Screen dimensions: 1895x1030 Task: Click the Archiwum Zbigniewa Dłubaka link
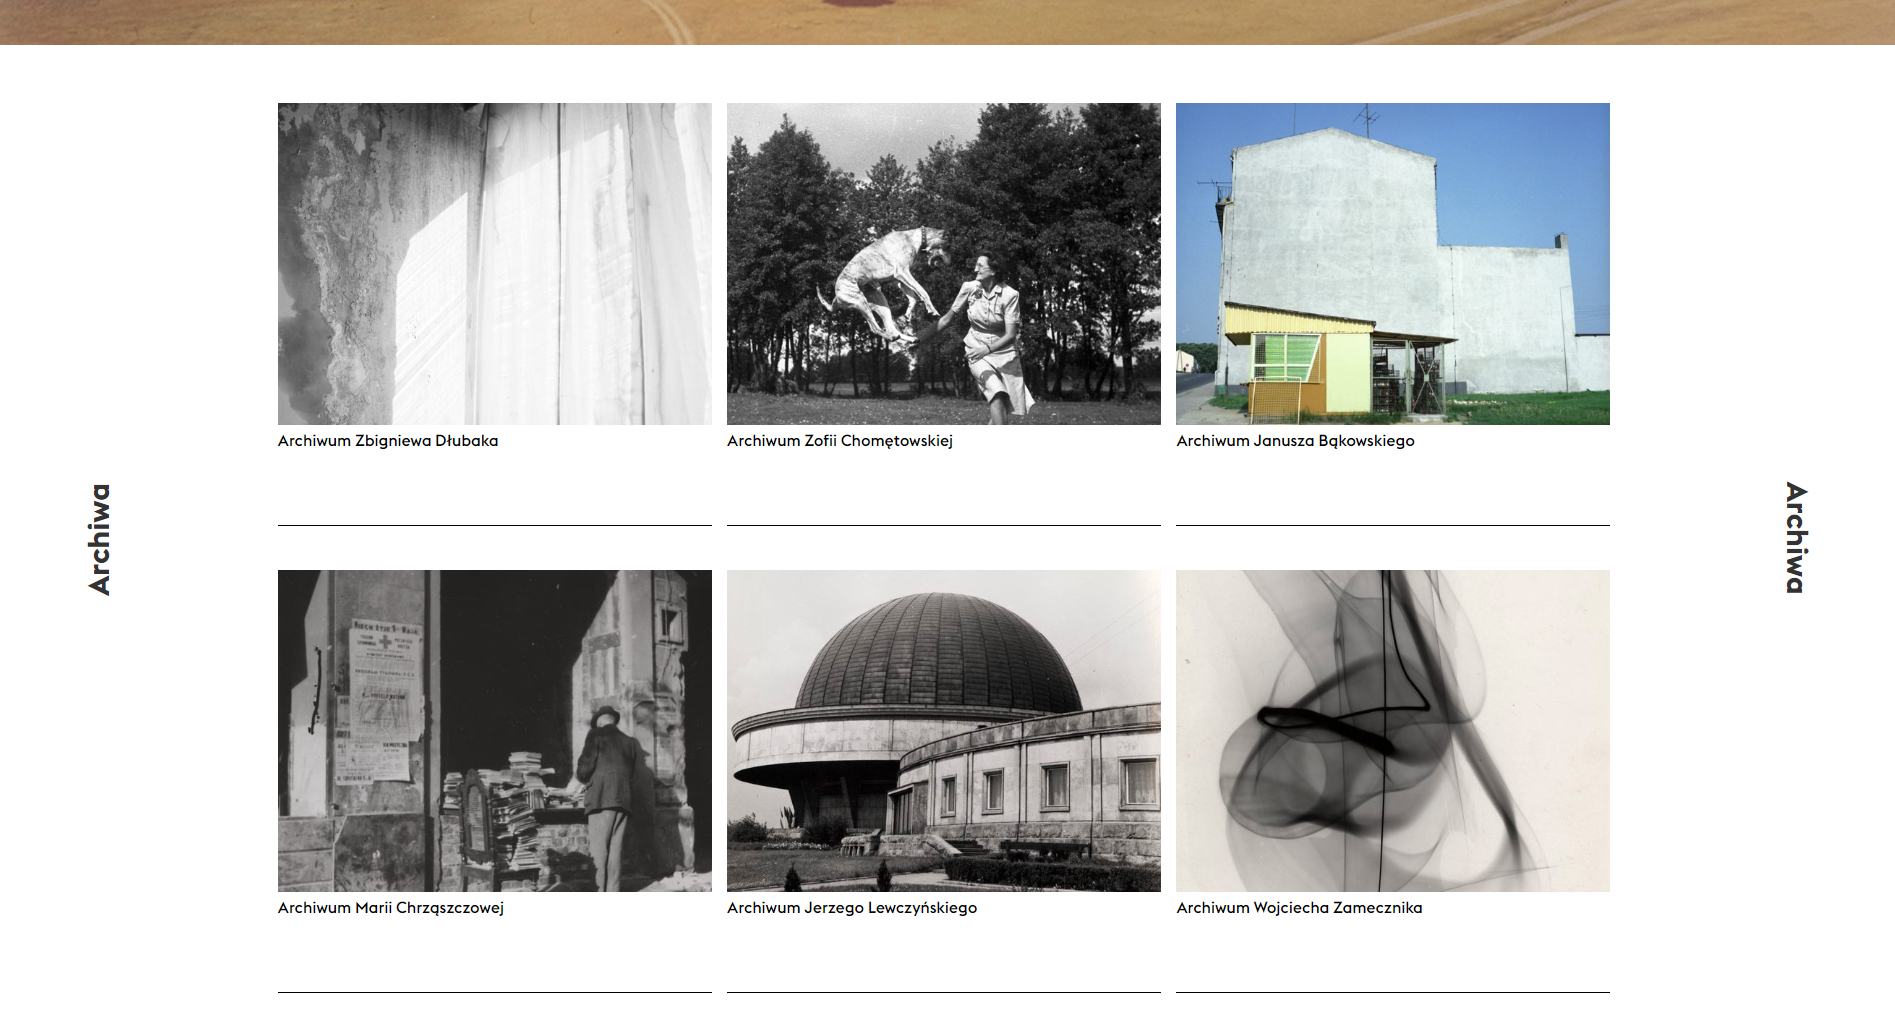(388, 441)
